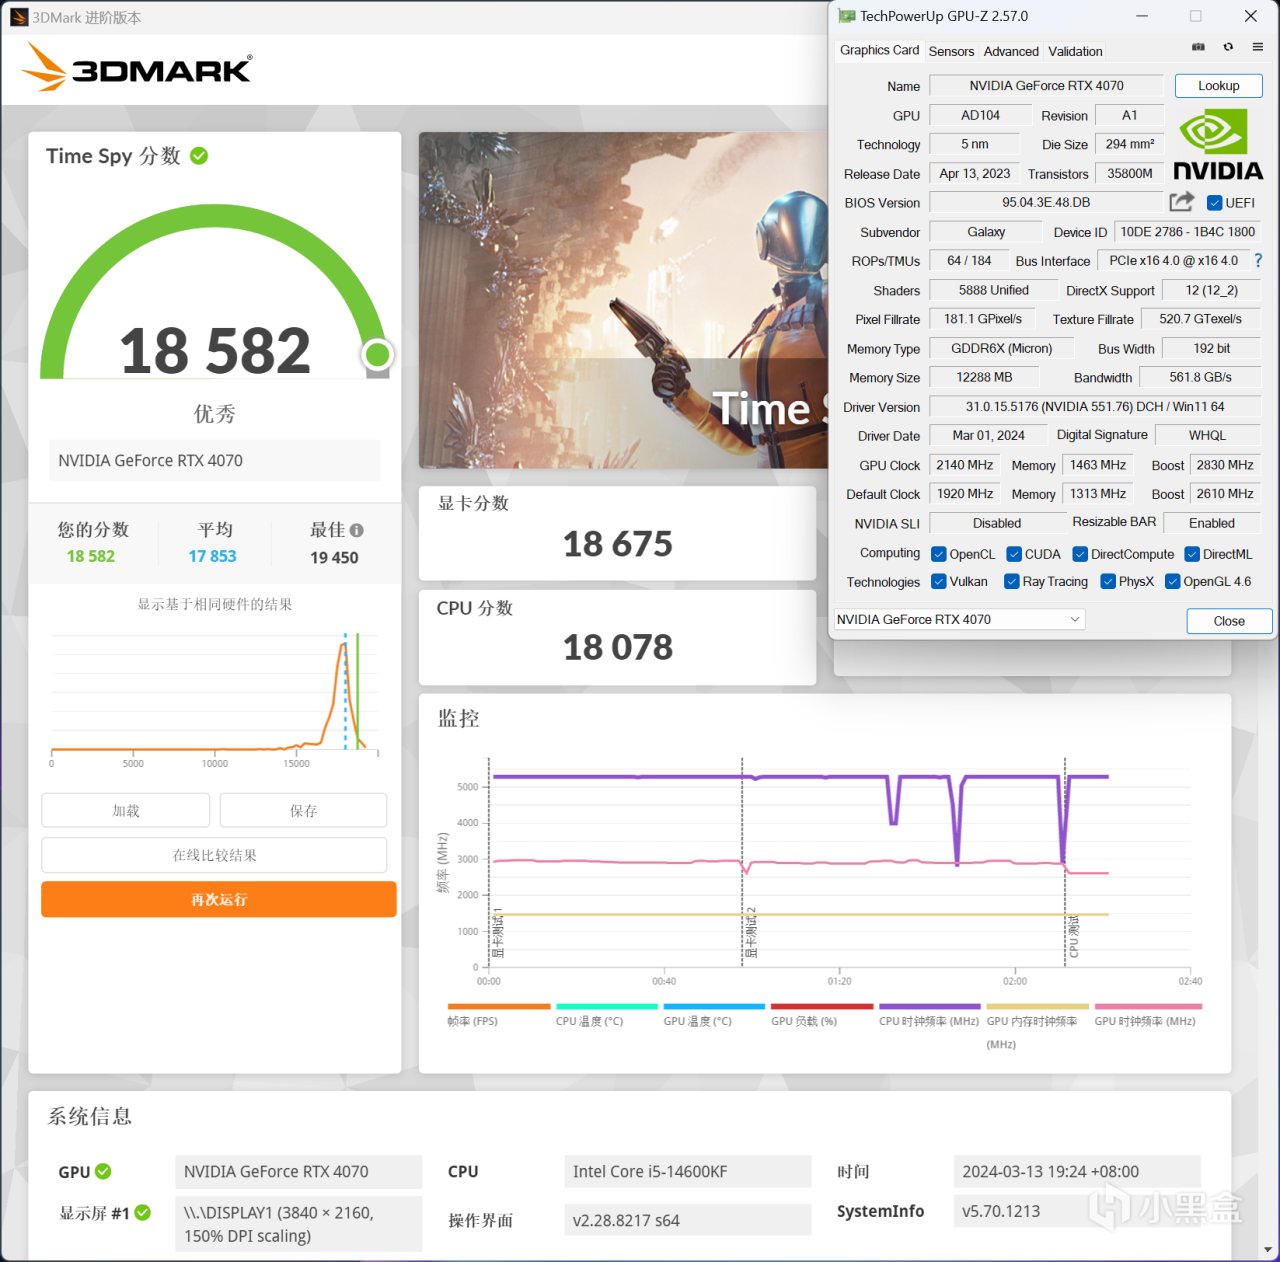Screen dimensions: 1280x1262
Task: Click the 加载 button in 3DMark
Action: (x=126, y=810)
